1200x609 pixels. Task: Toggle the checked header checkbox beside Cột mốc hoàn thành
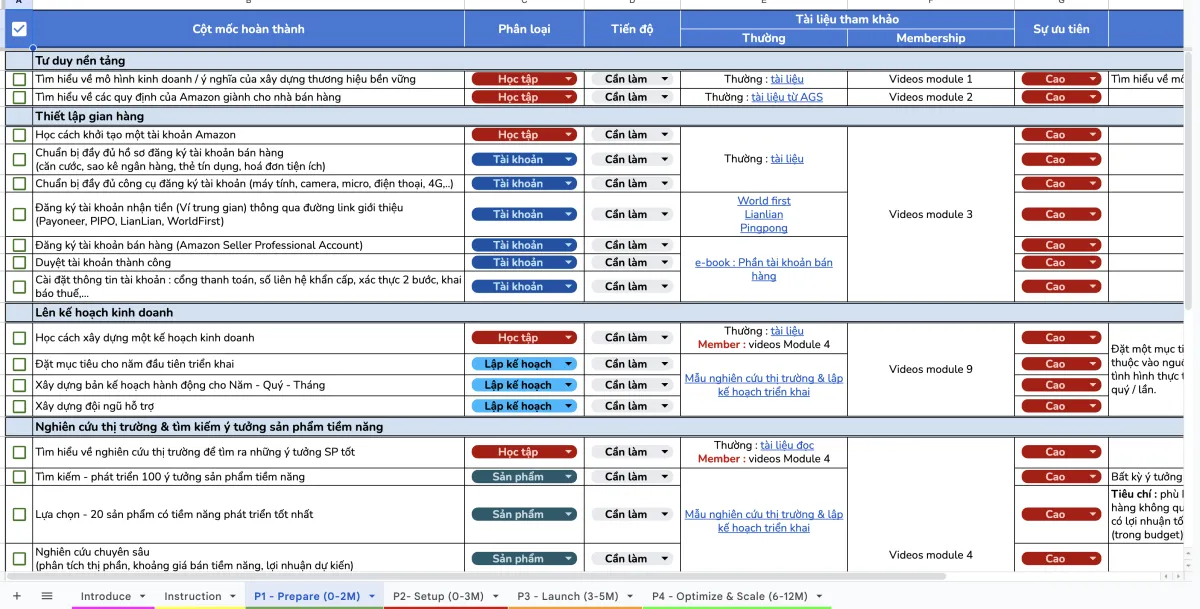tap(19, 29)
